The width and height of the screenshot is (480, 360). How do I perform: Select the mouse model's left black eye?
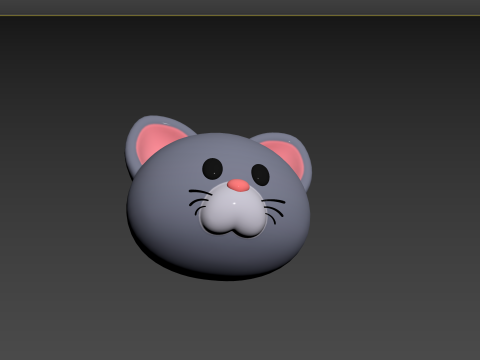(212, 169)
